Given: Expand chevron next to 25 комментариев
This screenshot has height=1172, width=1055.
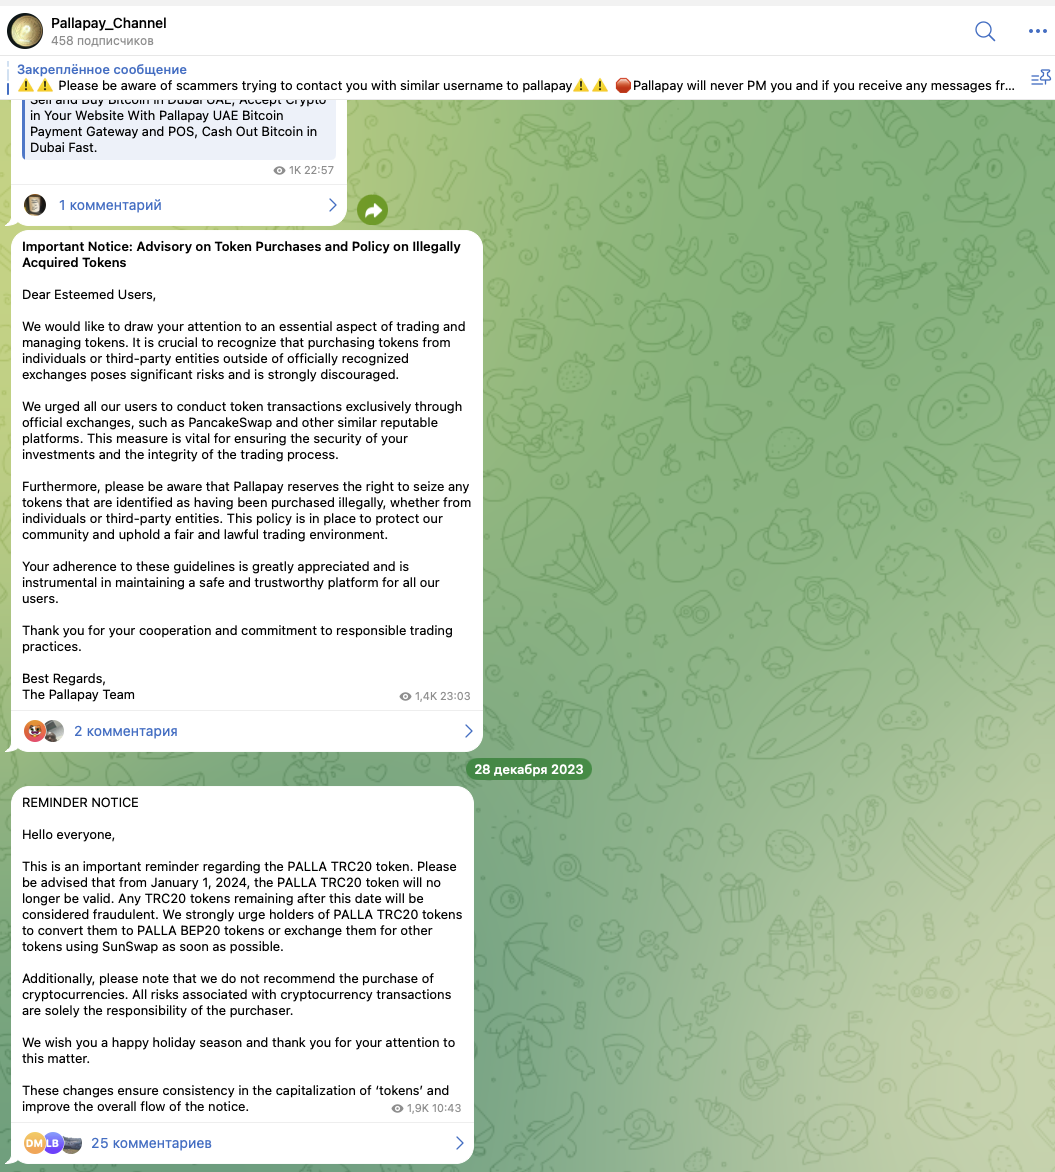Looking at the screenshot, I should tap(459, 1143).
